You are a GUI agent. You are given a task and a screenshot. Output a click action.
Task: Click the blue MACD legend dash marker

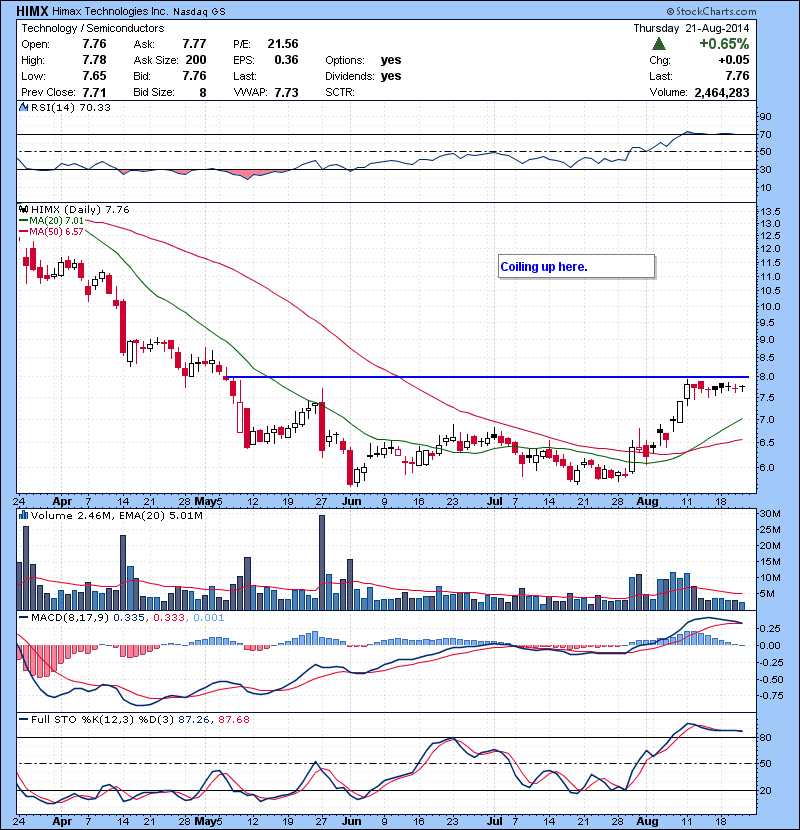point(24,617)
